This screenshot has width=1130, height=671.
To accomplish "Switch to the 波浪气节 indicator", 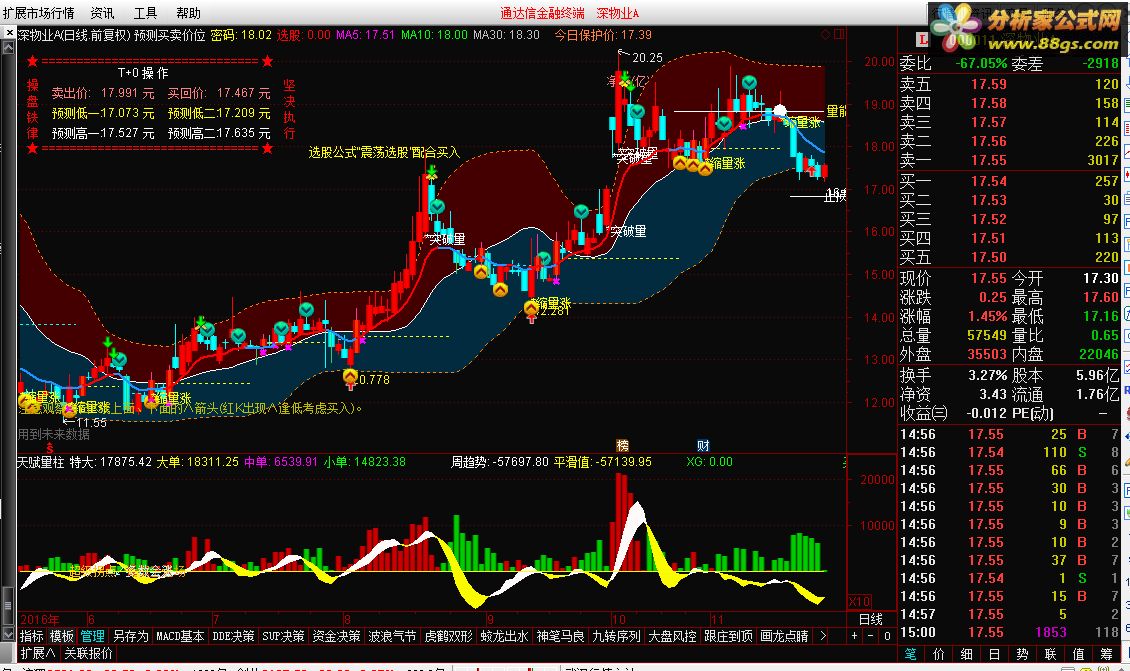I will (393, 636).
